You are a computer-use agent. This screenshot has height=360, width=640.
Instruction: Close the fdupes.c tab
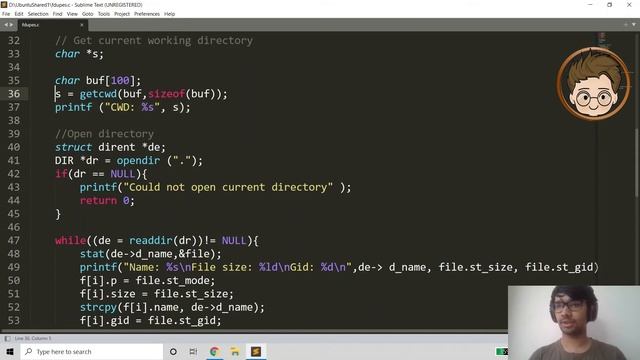pos(82,25)
